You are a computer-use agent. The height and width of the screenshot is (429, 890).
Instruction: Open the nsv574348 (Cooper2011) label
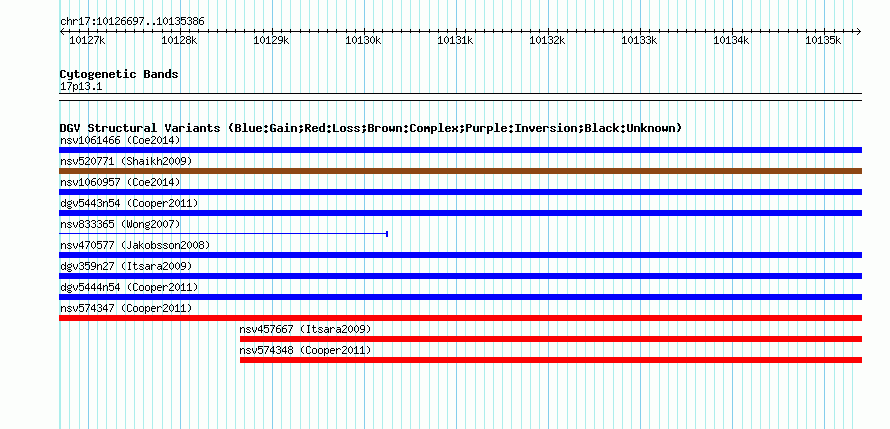click(x=305, y=350)
